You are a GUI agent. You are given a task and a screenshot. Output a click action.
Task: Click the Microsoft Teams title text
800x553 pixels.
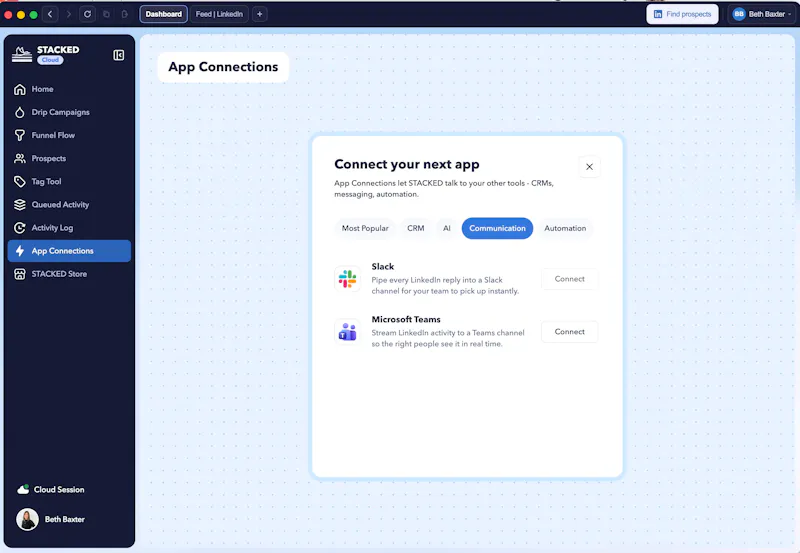(x=406, y=319)
